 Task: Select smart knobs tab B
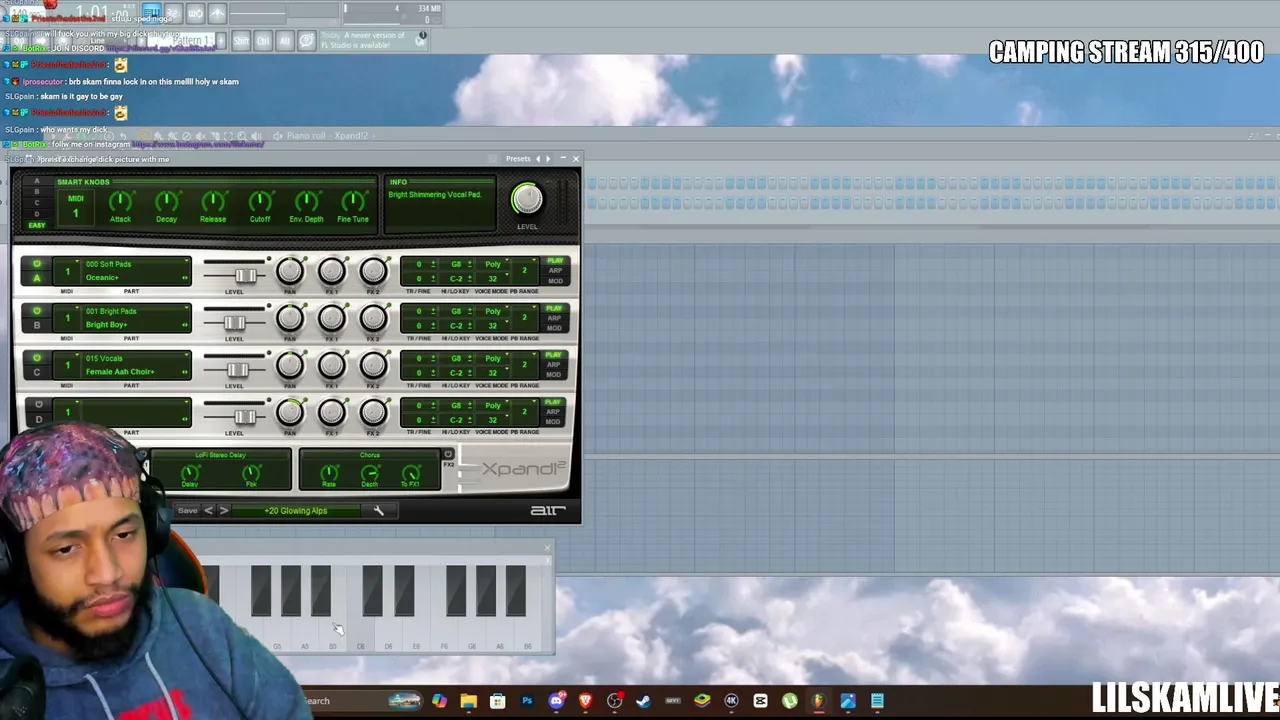point(37,192)
